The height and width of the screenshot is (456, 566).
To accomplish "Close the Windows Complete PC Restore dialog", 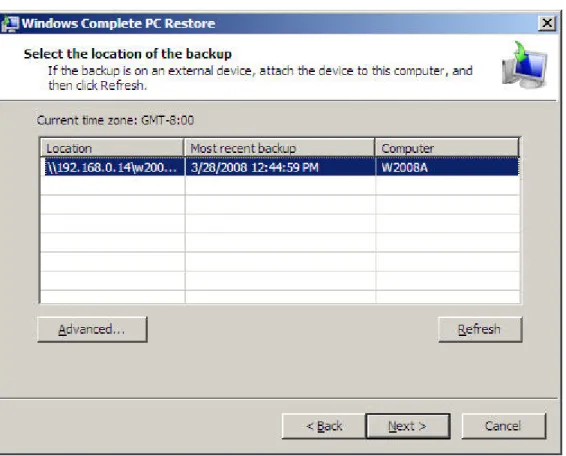I will 547,23.
